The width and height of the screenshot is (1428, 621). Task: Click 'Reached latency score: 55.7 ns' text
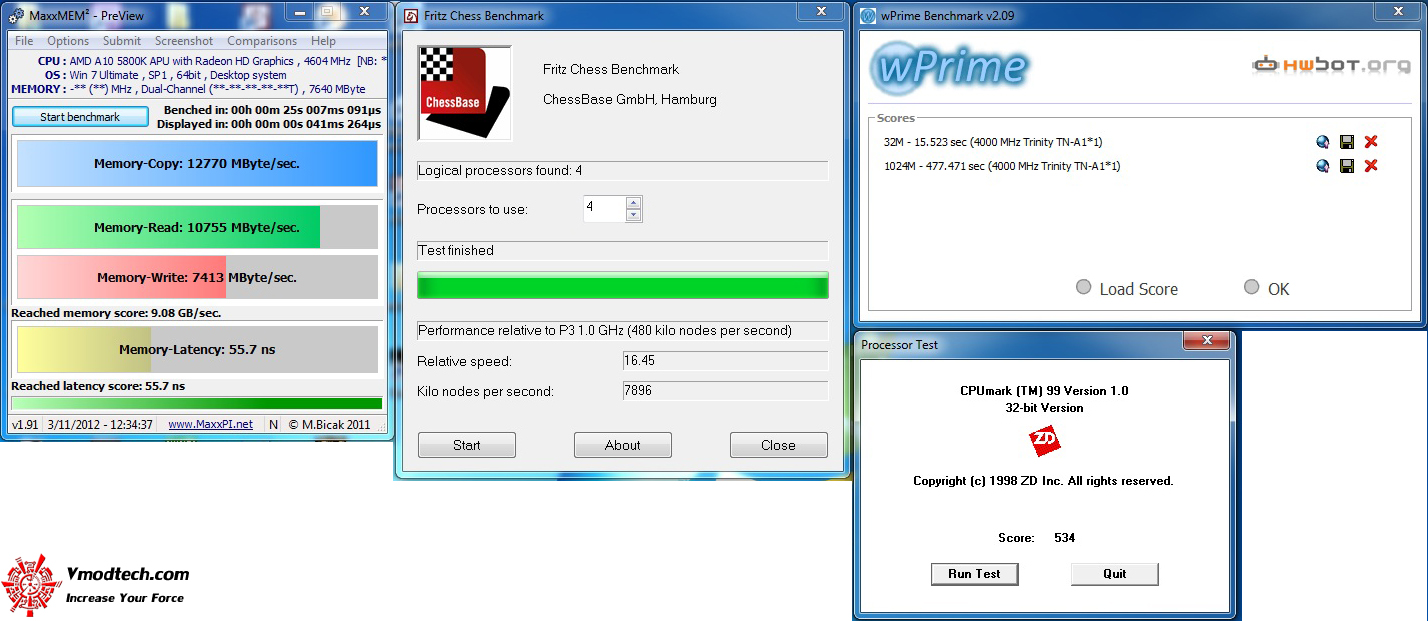coord(98,386)
